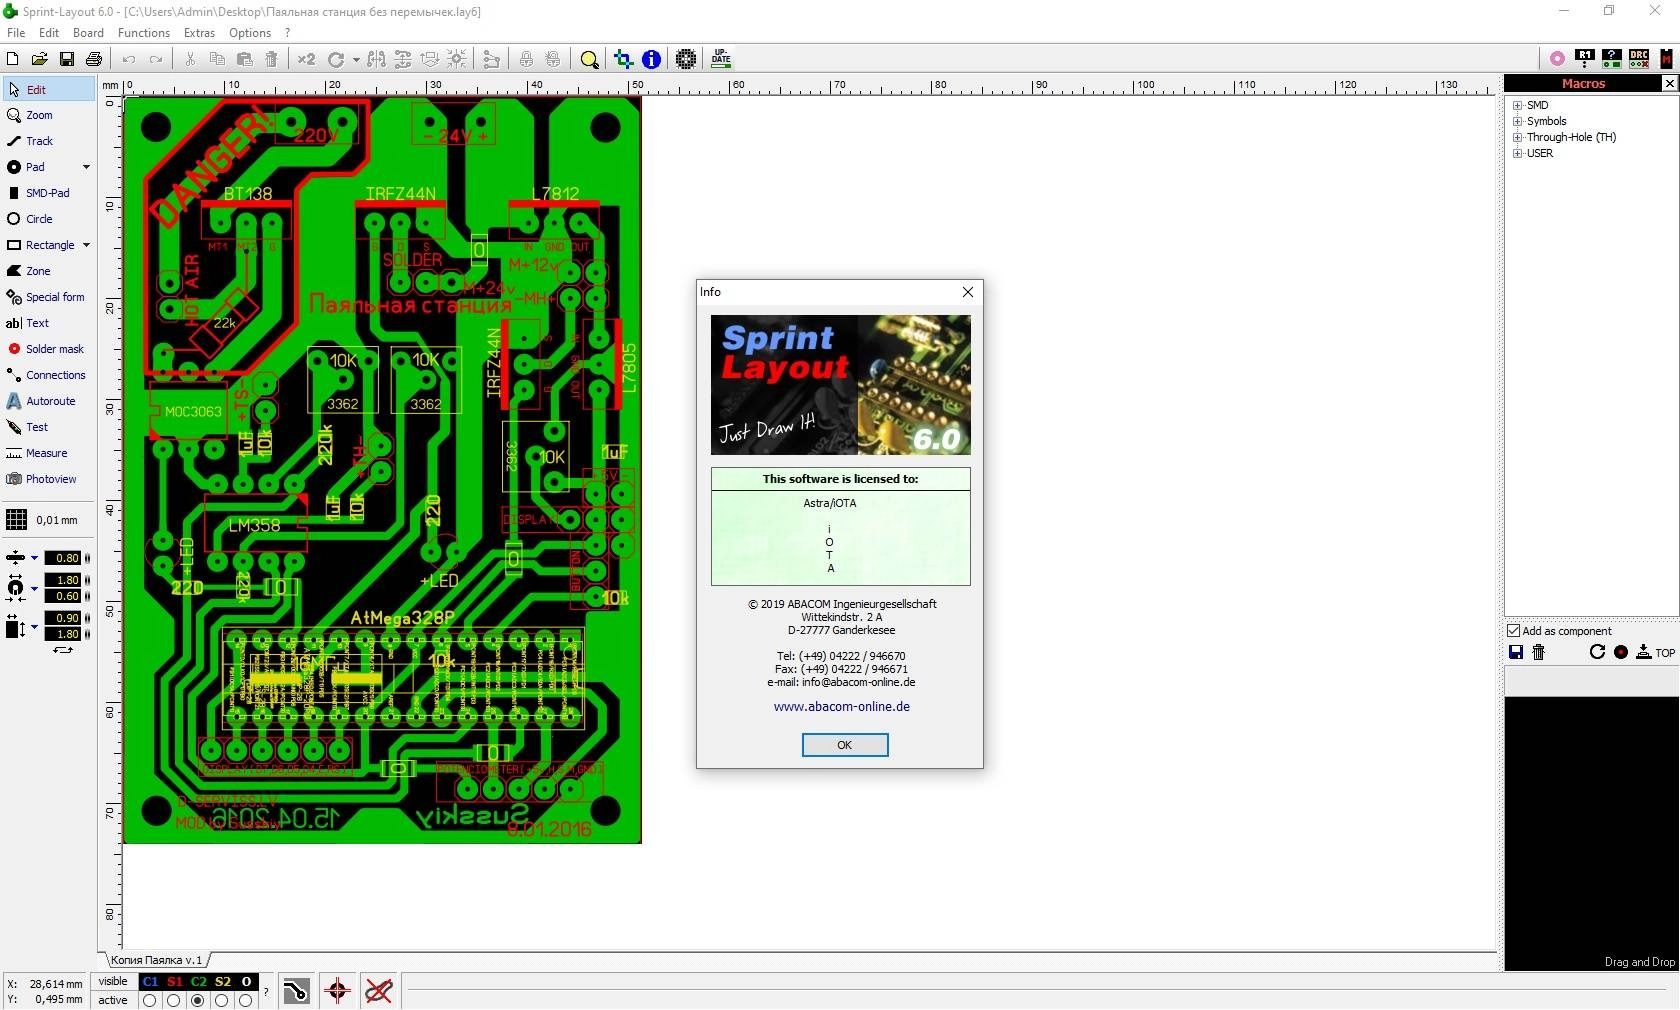Expand the USER macros folder
The image size is (1680, 1010).
1517,153
